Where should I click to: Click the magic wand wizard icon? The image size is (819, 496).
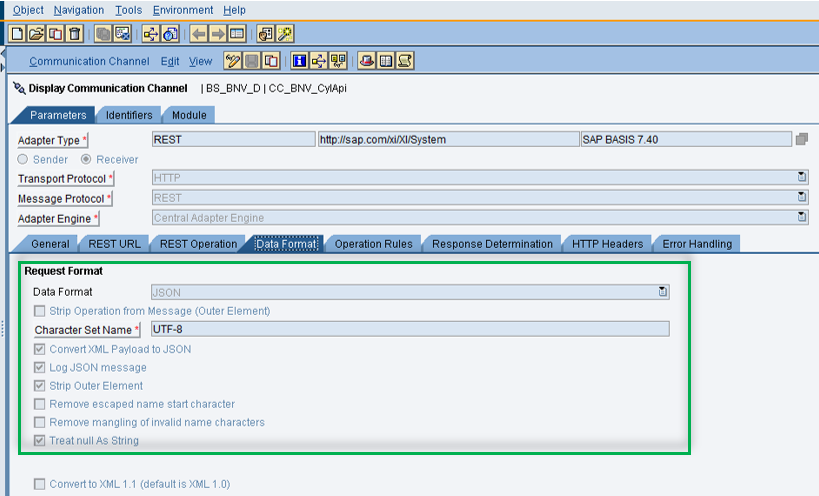(x=285, y=34)
